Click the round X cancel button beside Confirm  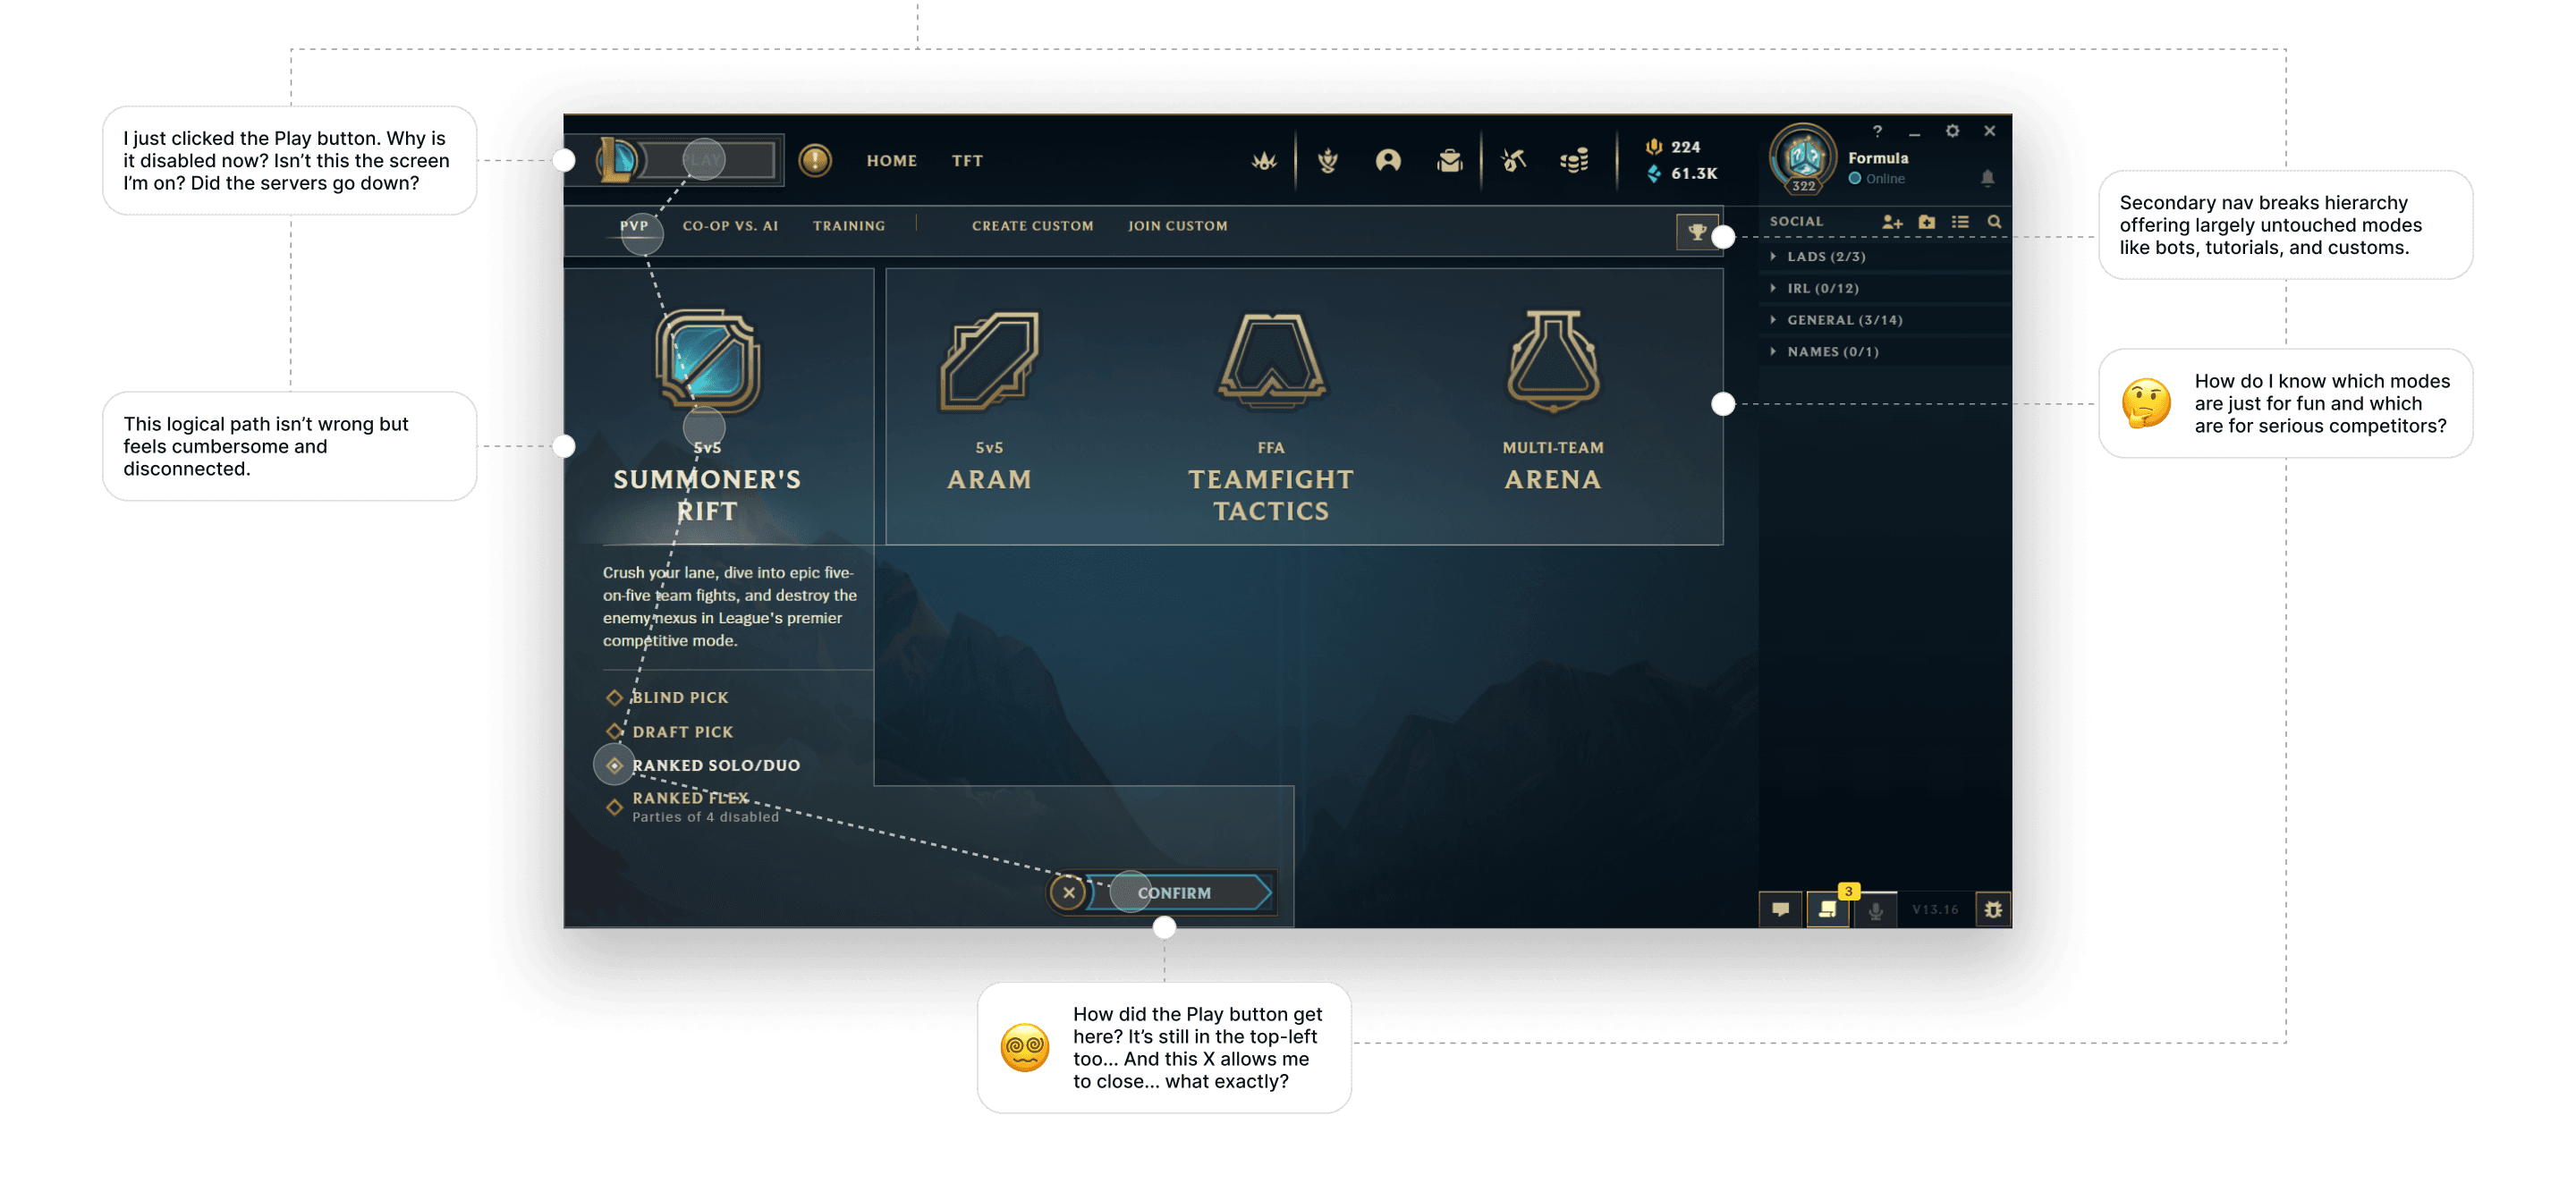[x=1069, y=893]
